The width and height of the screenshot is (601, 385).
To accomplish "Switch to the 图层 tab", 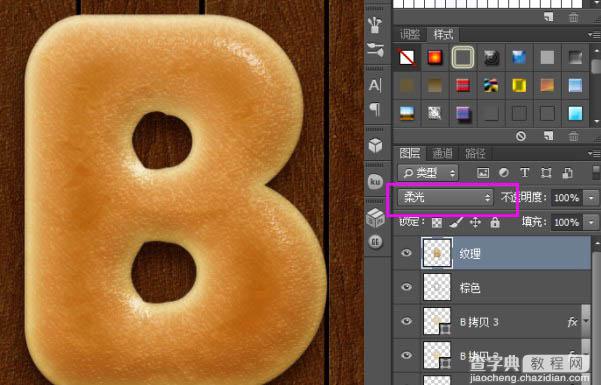I will click(410, 153).
